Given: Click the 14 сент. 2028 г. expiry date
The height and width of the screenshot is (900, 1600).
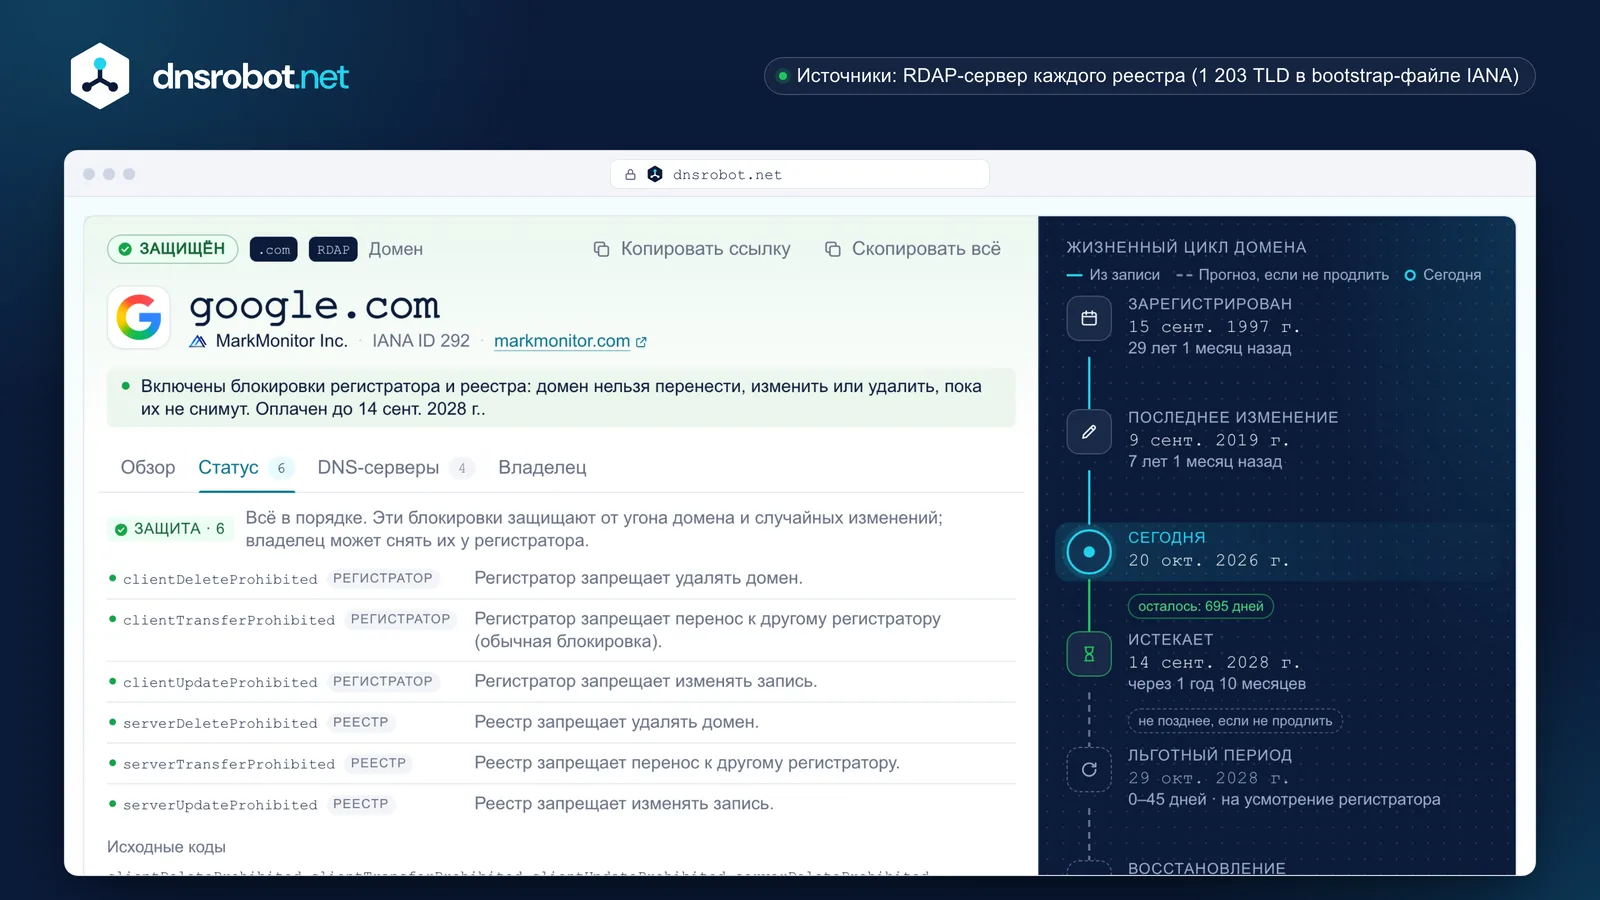Looking at the screenshot, I should 1214,662.
